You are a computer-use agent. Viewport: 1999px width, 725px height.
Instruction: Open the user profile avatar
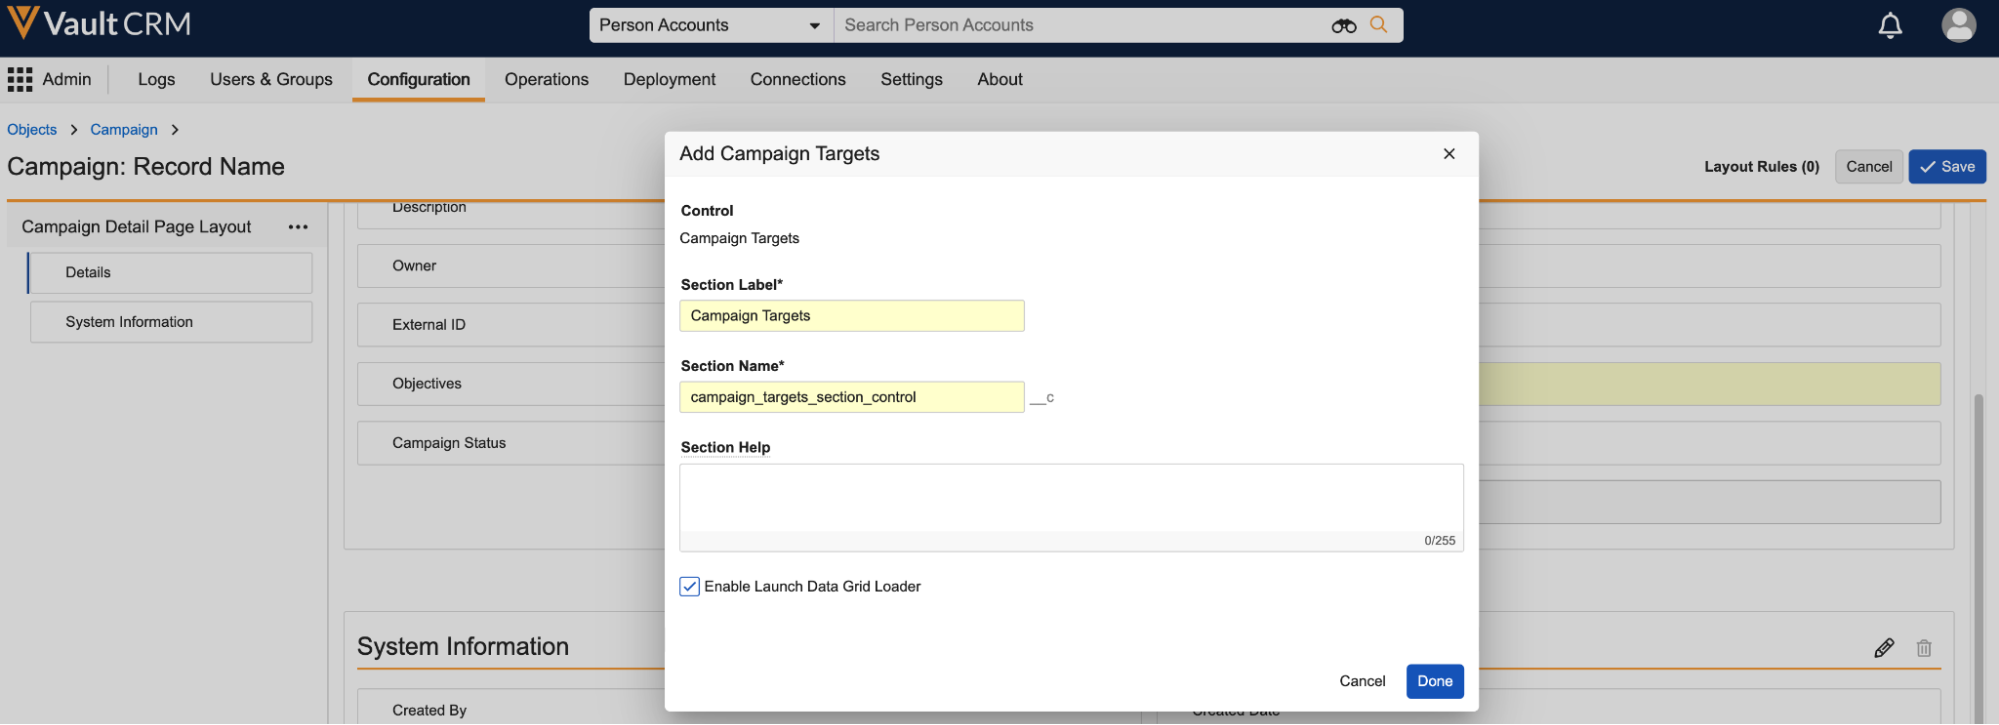pos(1958,25)
